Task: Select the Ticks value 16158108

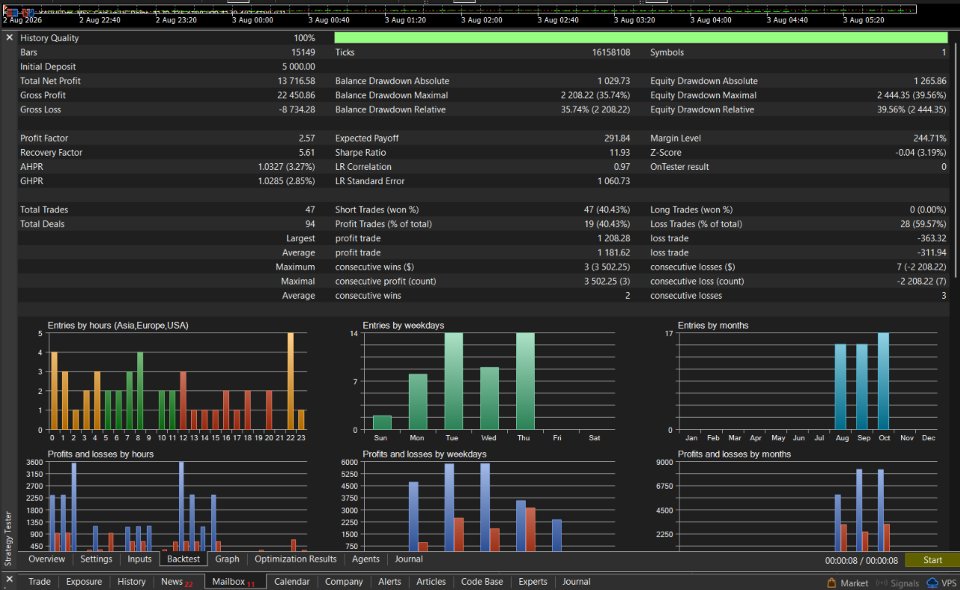Action: (x=611, y=52)
